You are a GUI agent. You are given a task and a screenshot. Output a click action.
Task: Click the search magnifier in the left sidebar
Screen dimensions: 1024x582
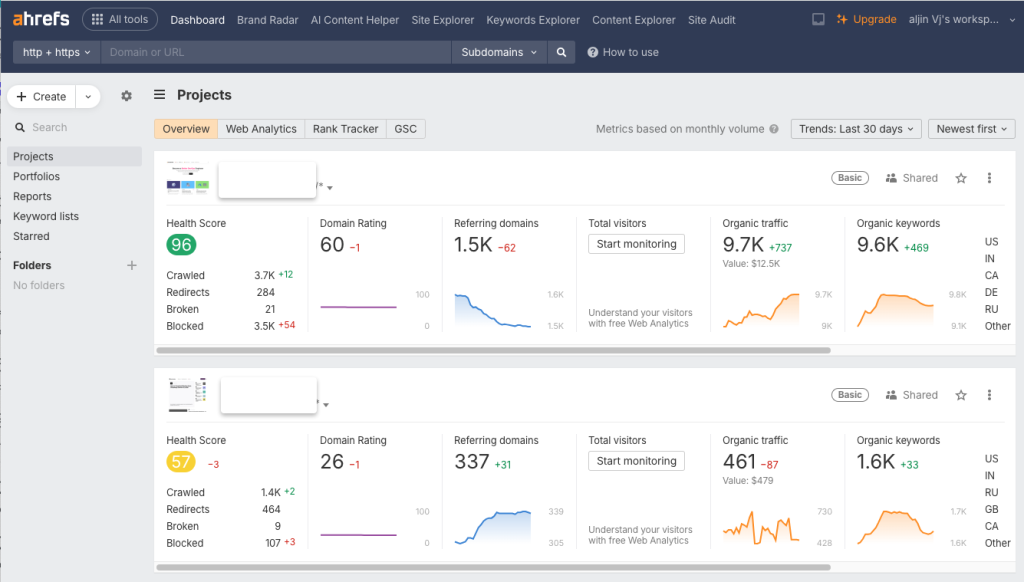point(21,127)
